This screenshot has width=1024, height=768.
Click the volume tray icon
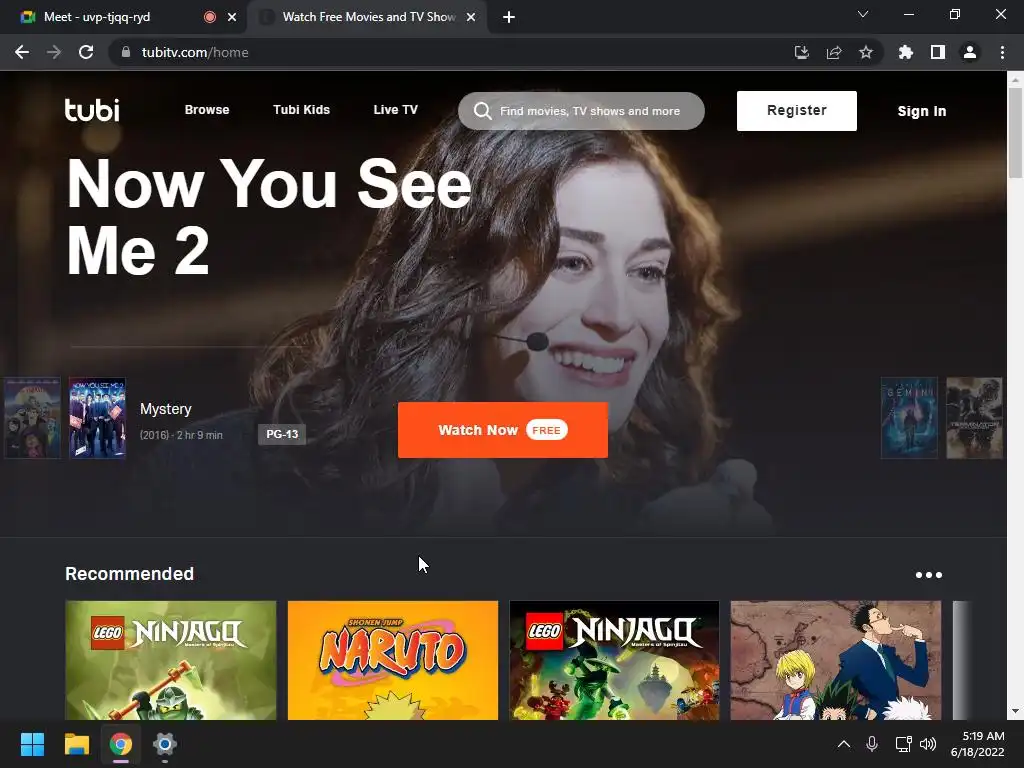(x=927, y=744)
